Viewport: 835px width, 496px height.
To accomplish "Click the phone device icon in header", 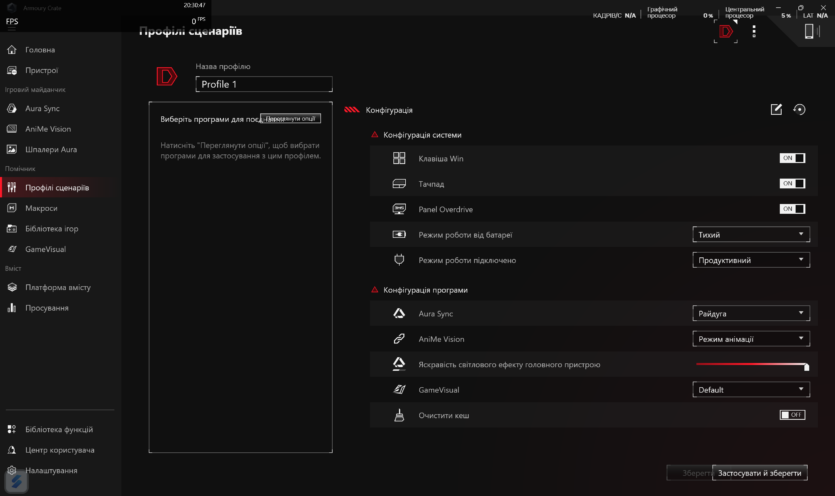I will point(809,31).
